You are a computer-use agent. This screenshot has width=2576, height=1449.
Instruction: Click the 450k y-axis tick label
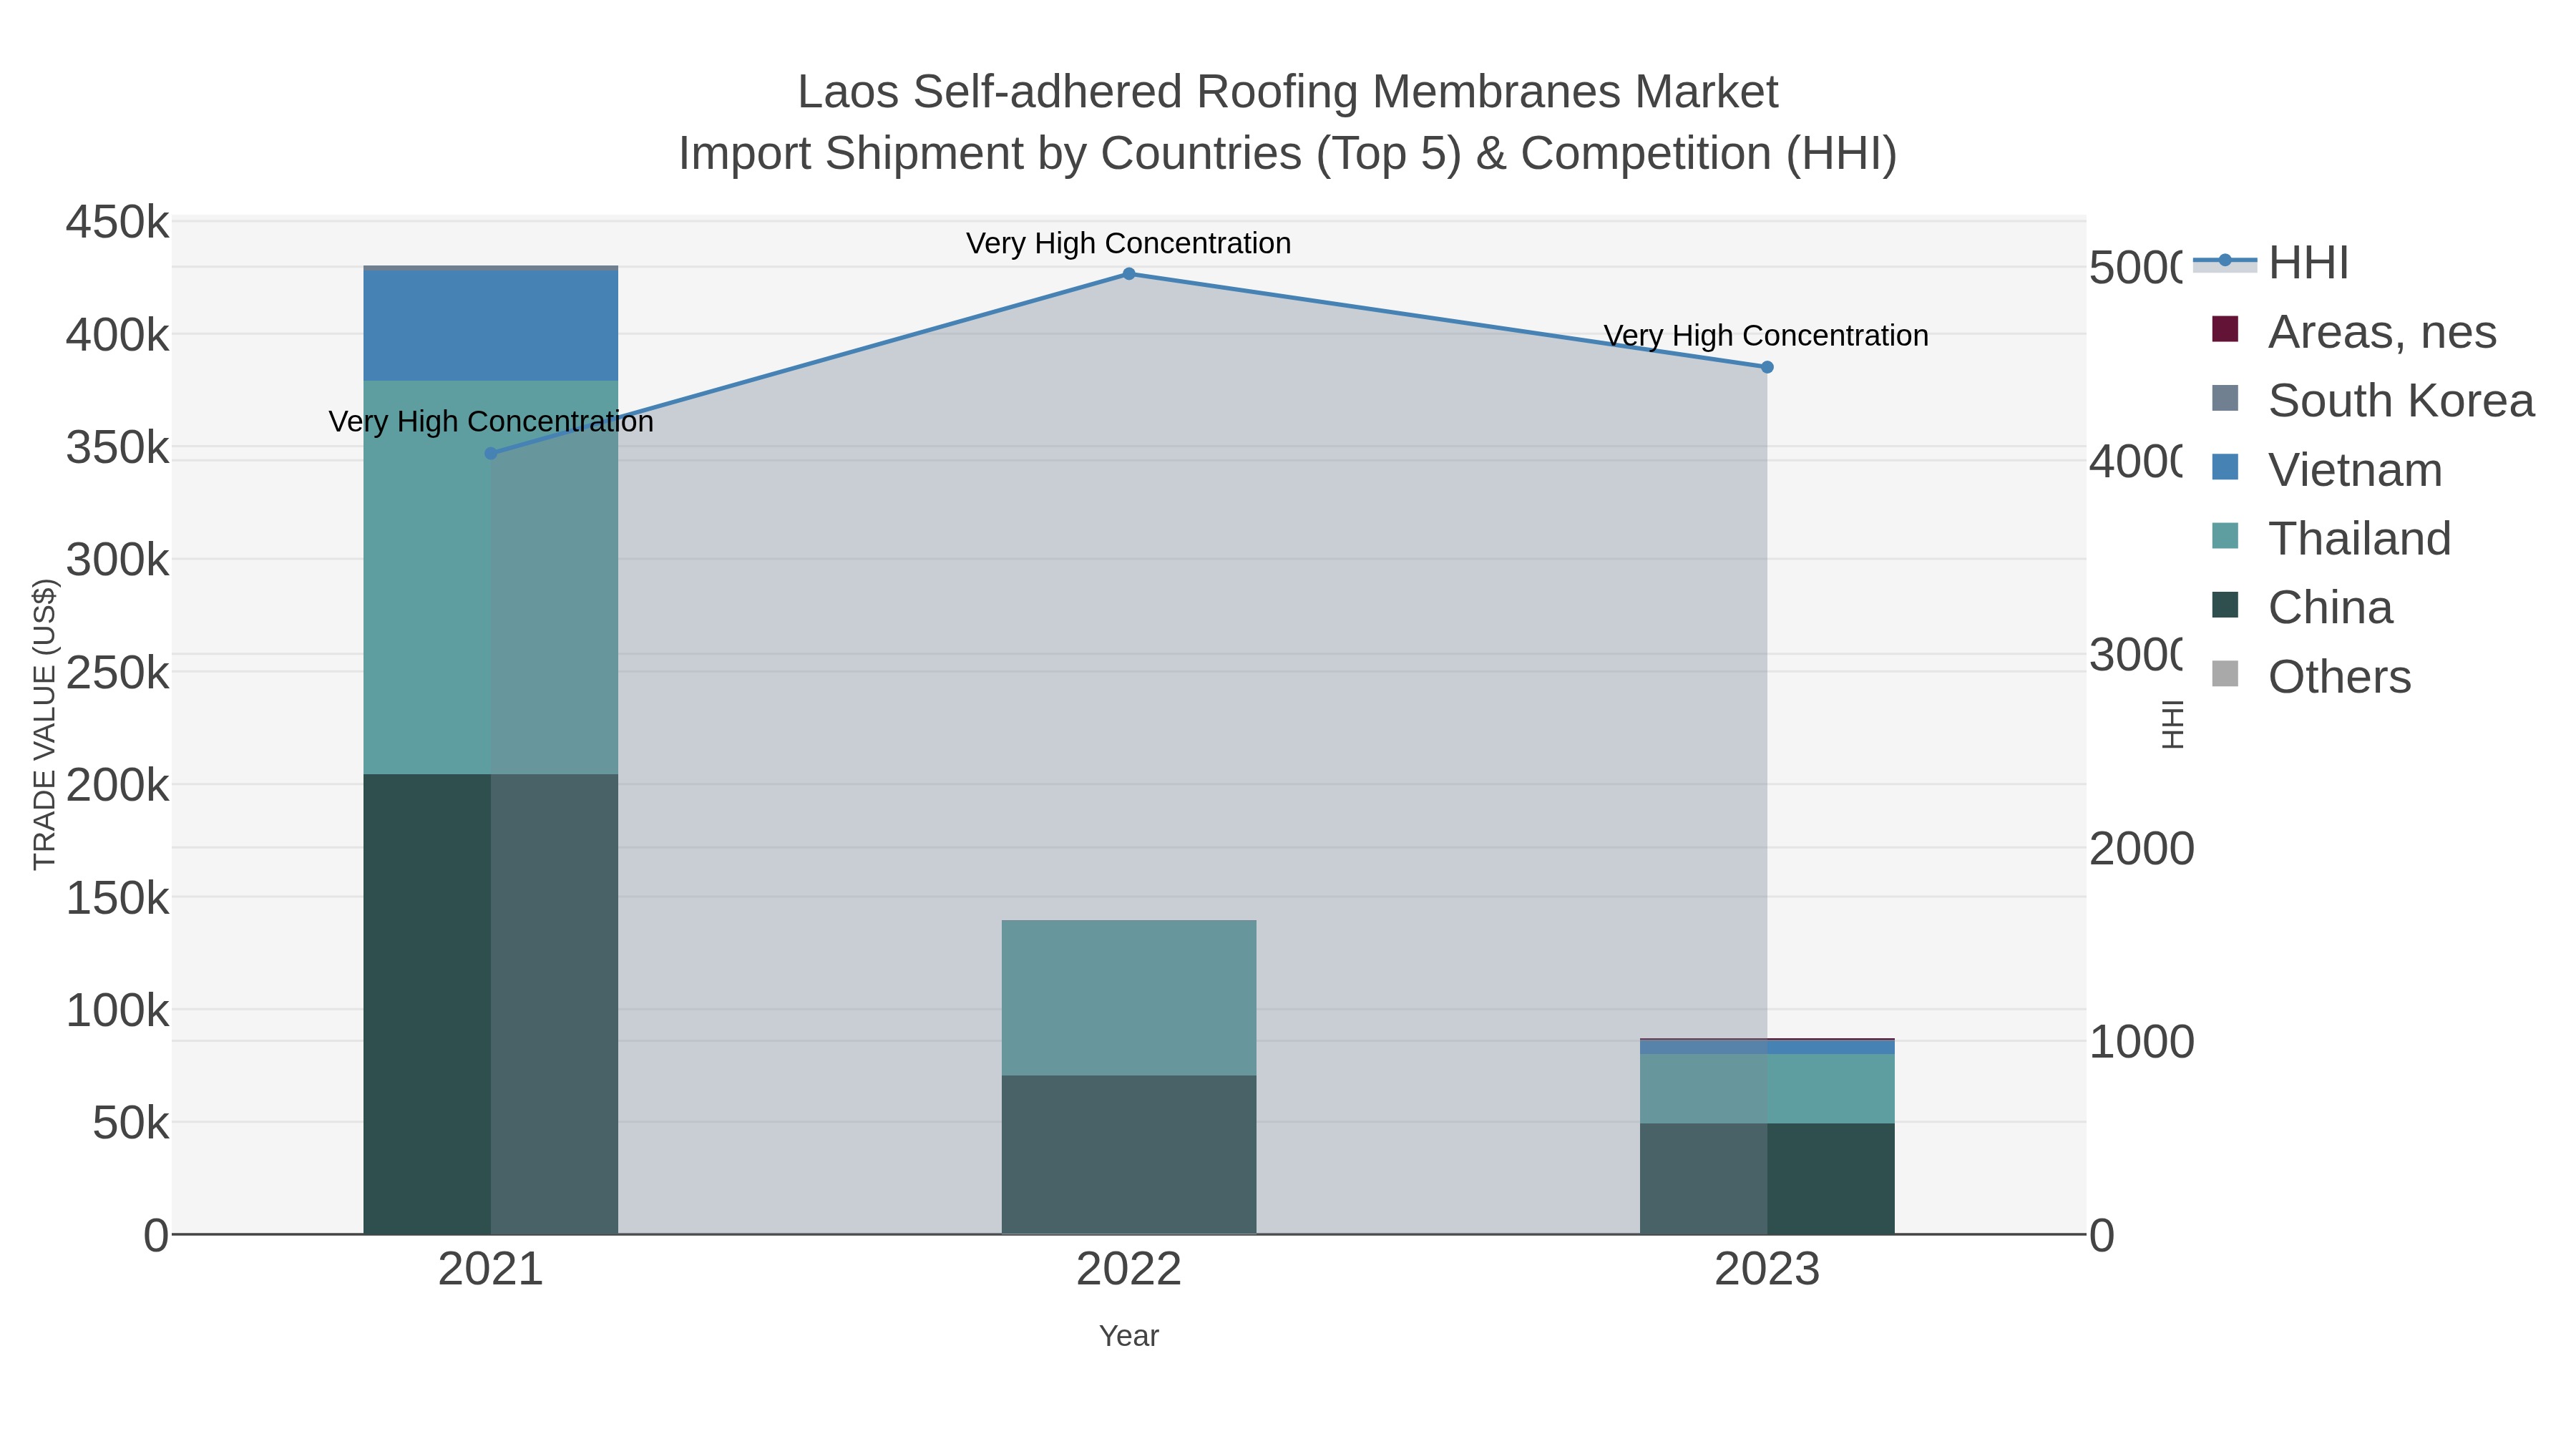coord(117,222)
